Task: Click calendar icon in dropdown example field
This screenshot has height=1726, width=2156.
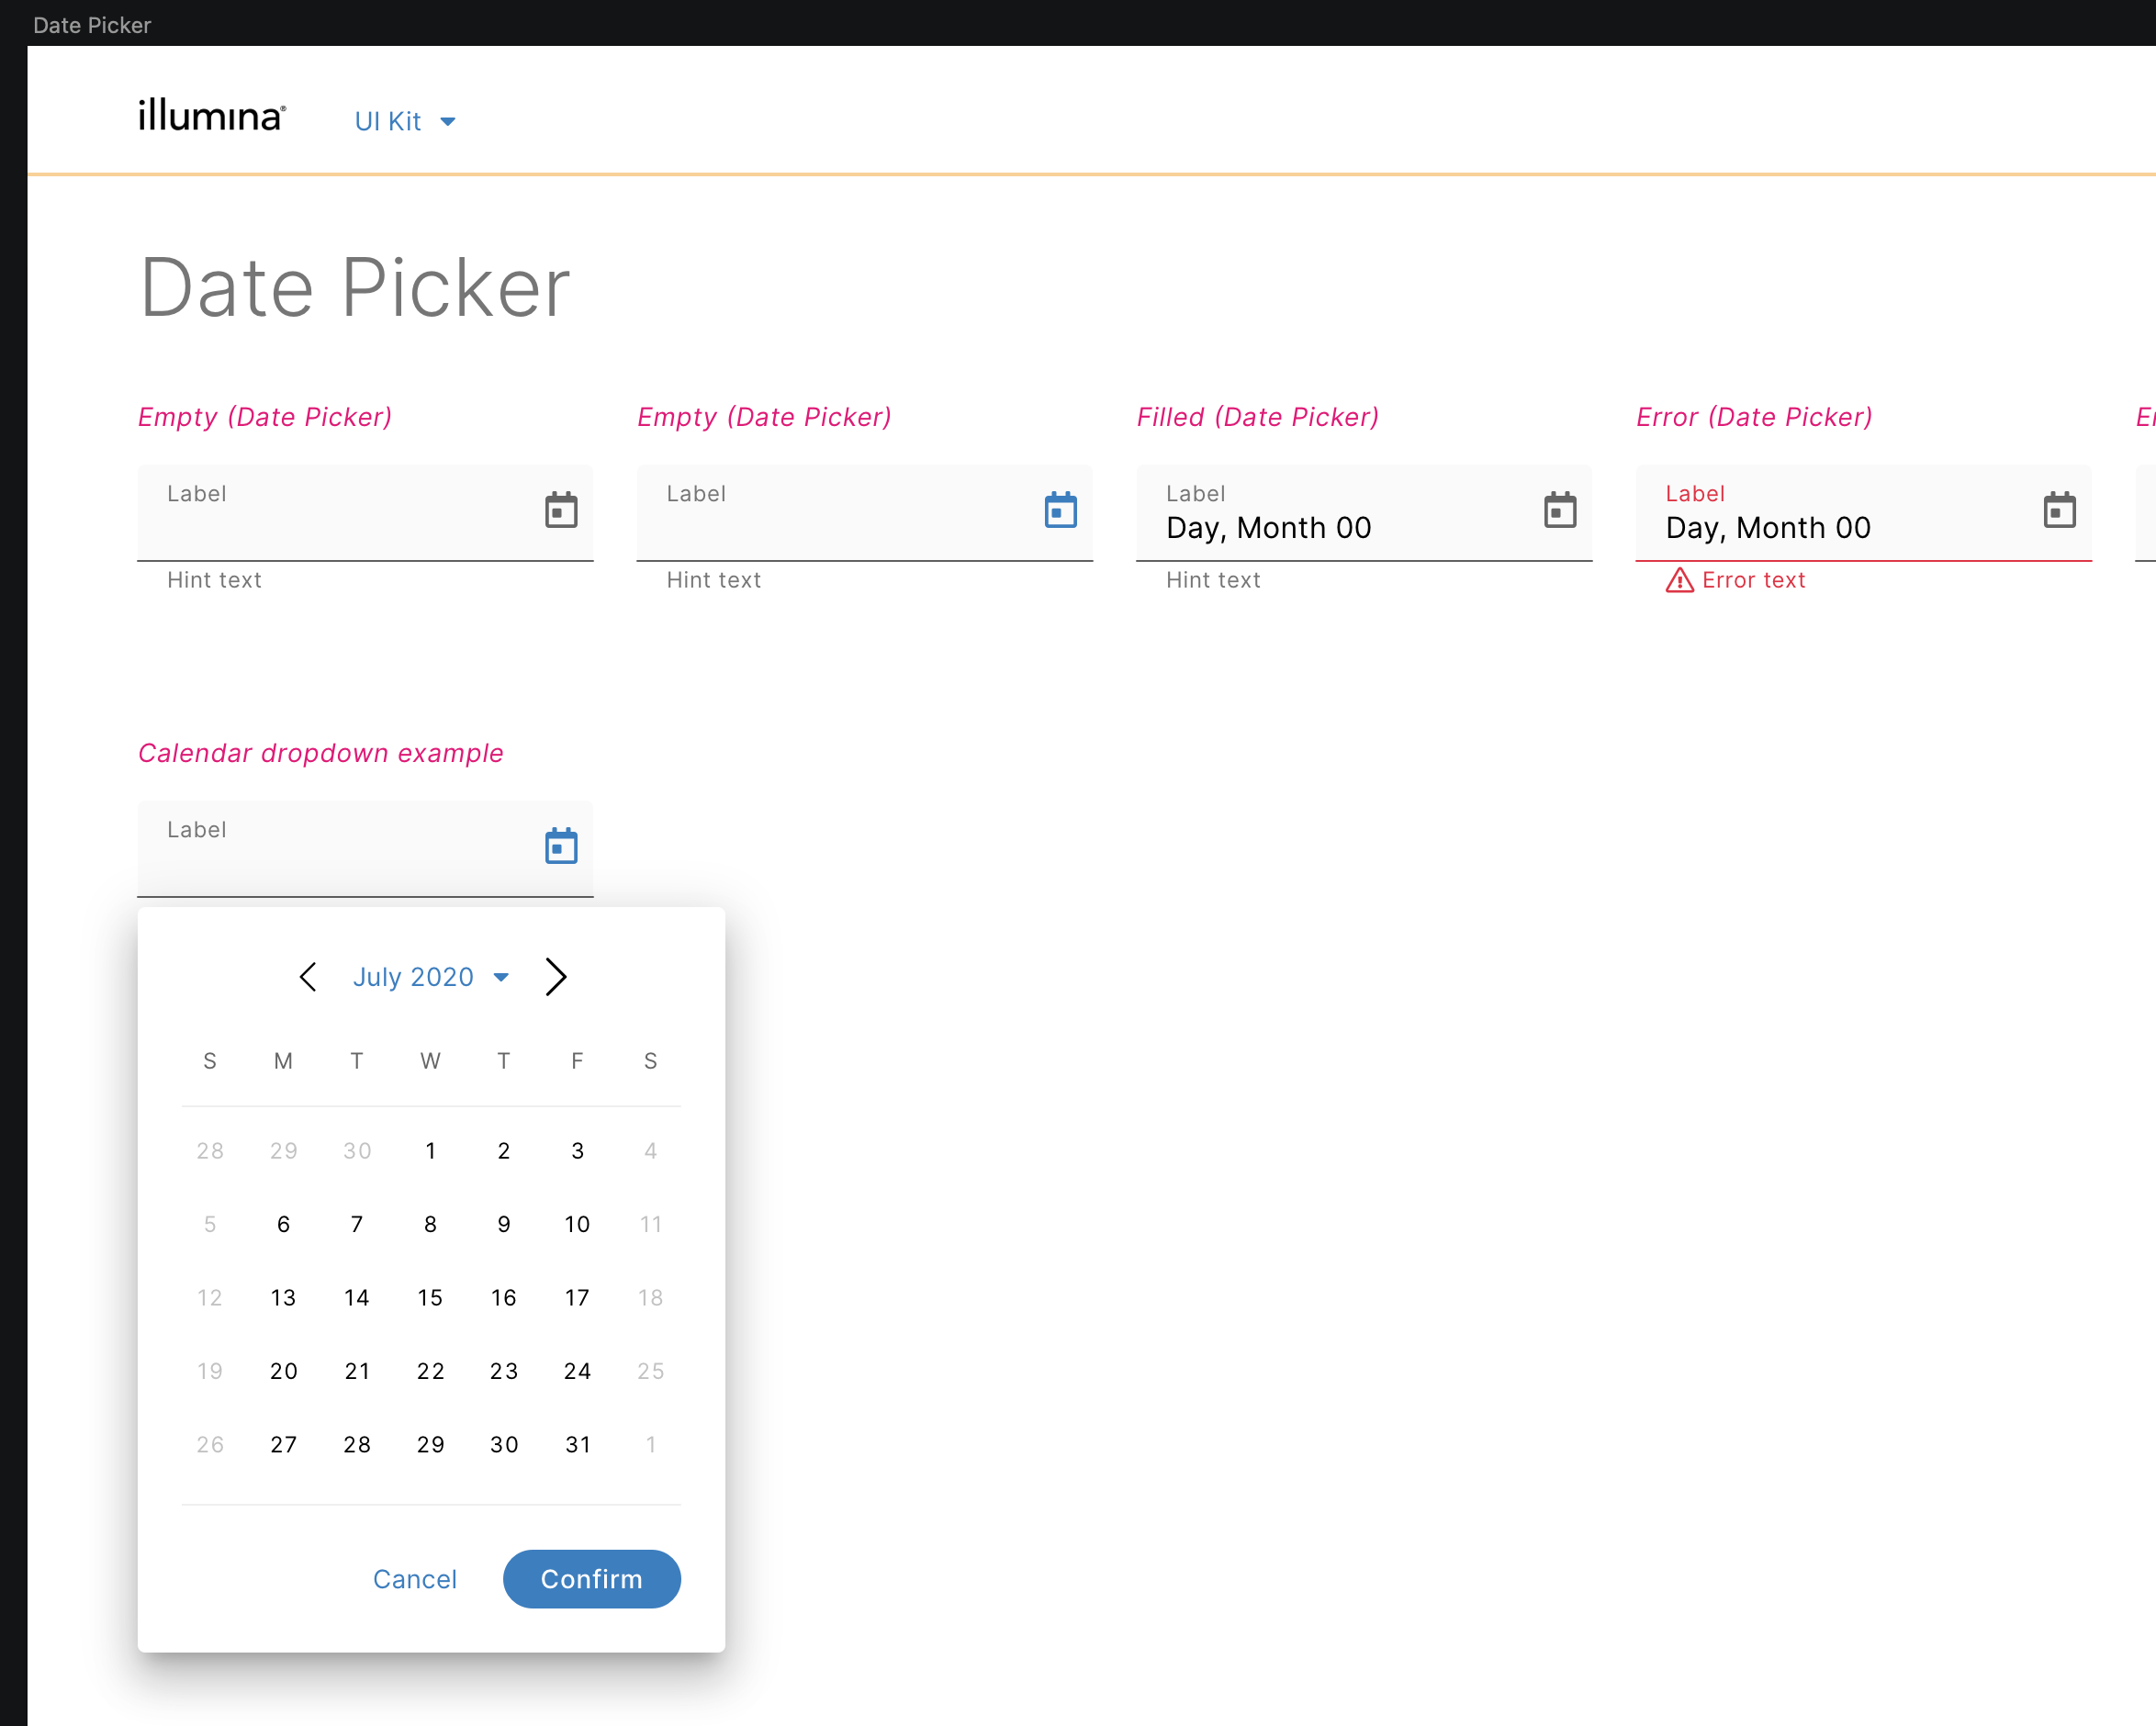Action: 561,846
